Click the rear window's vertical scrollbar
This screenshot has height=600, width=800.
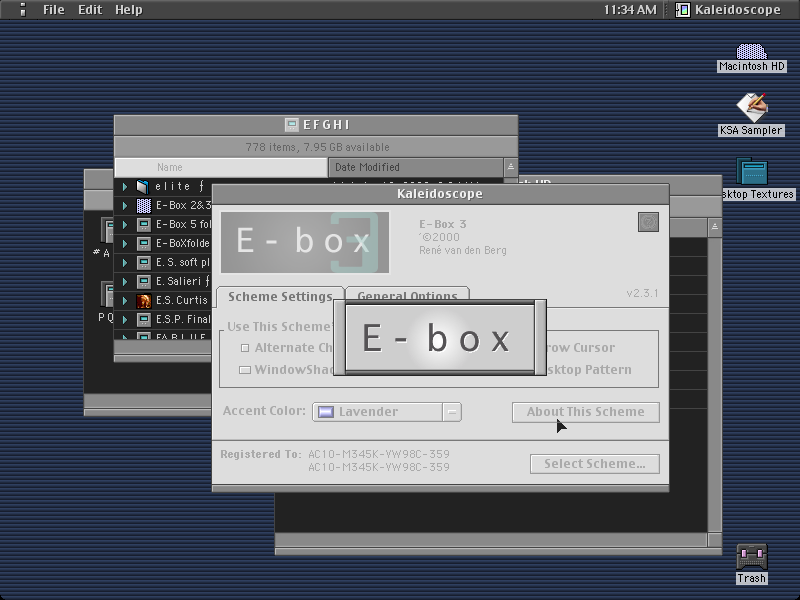pyautogui.click(x=714, y=385)
